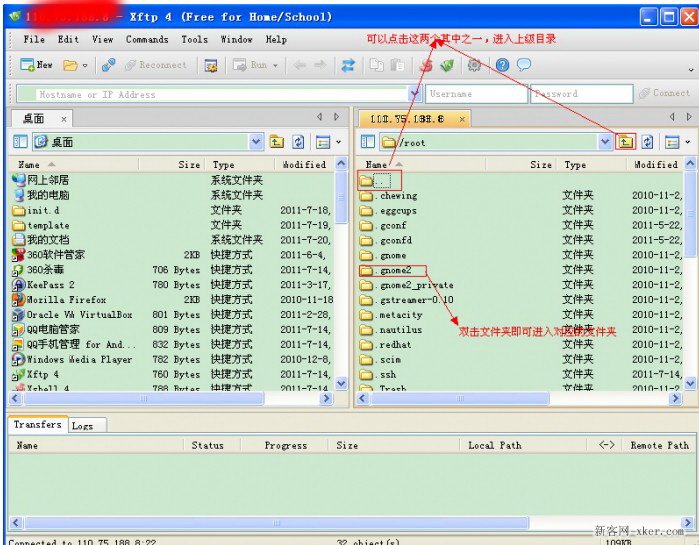Click the blue synchronize arrows toolbar icon

(x=348, y=65)
